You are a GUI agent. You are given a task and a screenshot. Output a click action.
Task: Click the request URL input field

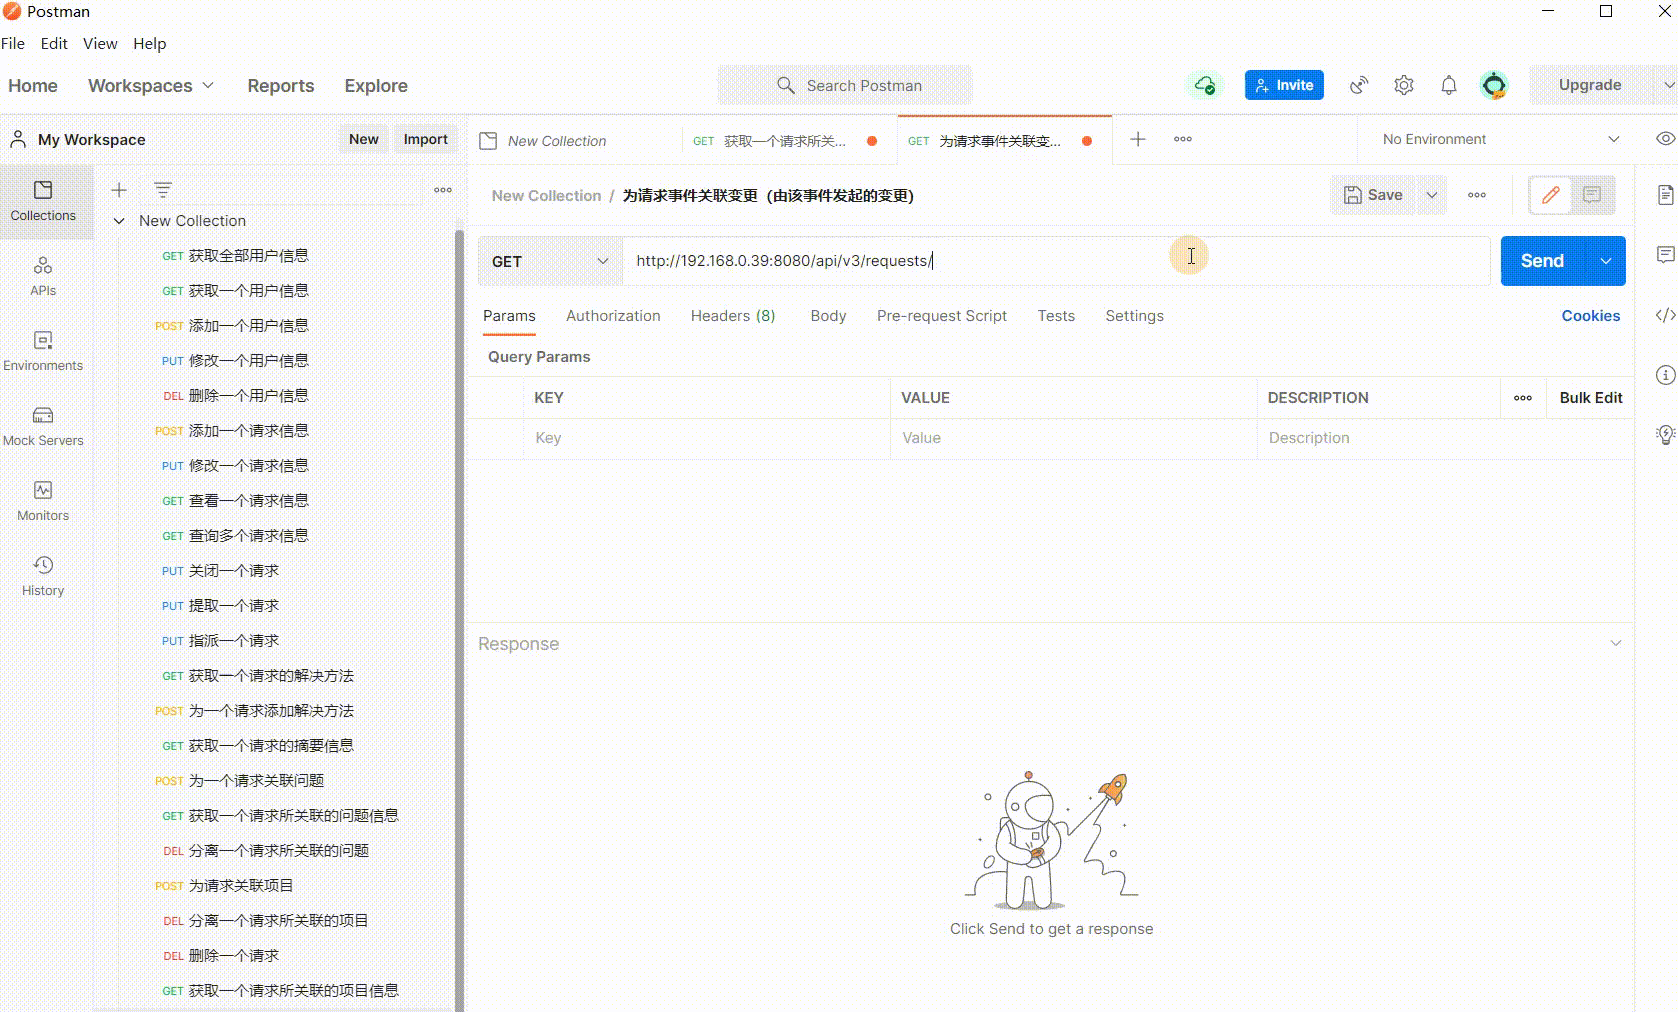click(1056, 261)
